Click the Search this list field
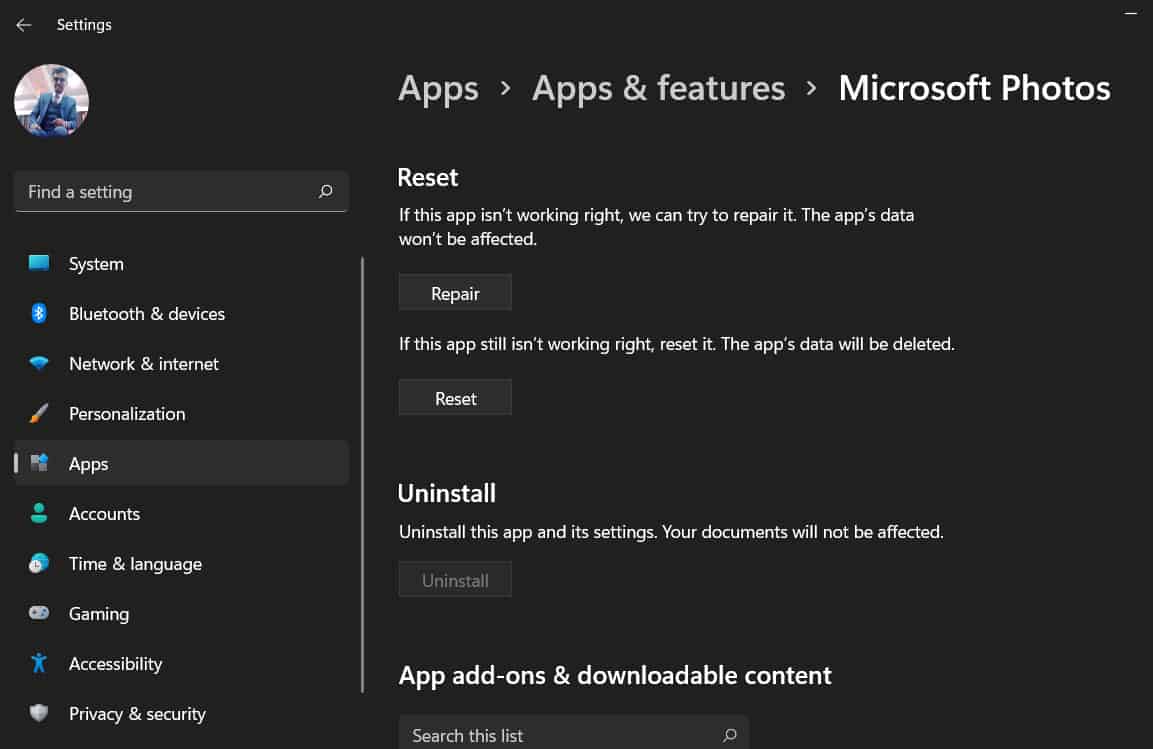Image resolution: width=1153 pixels, height=749 pixels. [560, 735]
